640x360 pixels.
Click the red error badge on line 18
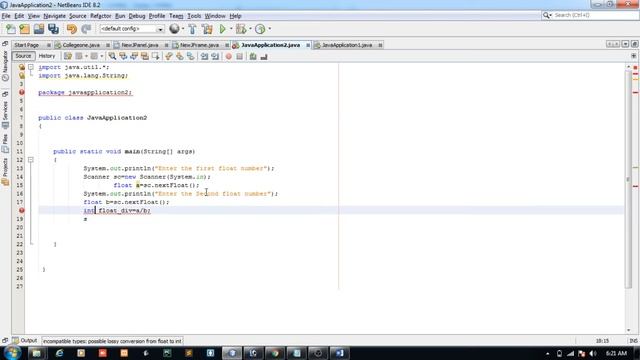22,210
